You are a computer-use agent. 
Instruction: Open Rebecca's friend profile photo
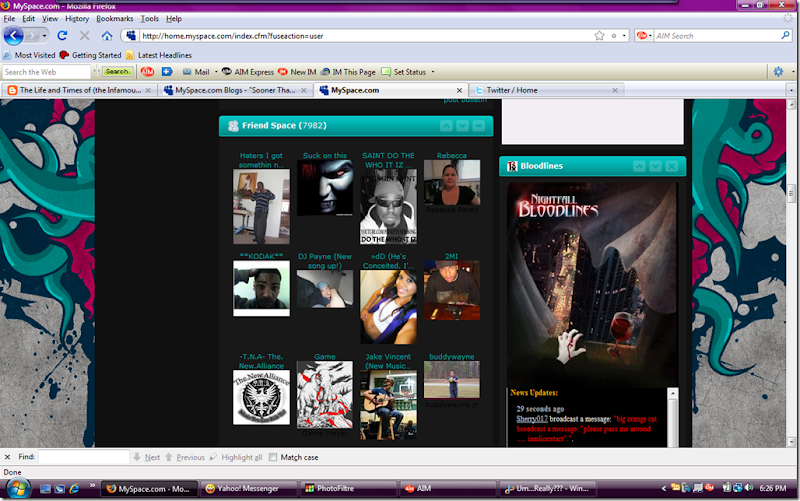click(x=452, y=183)
